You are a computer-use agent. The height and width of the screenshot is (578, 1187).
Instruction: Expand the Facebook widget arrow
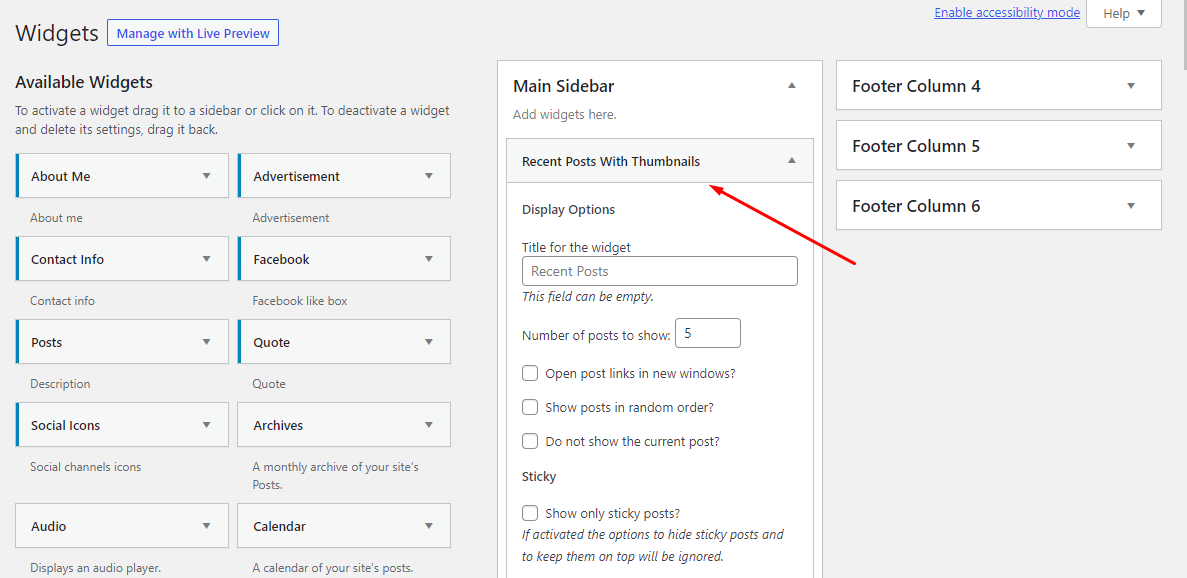point(429,259)
